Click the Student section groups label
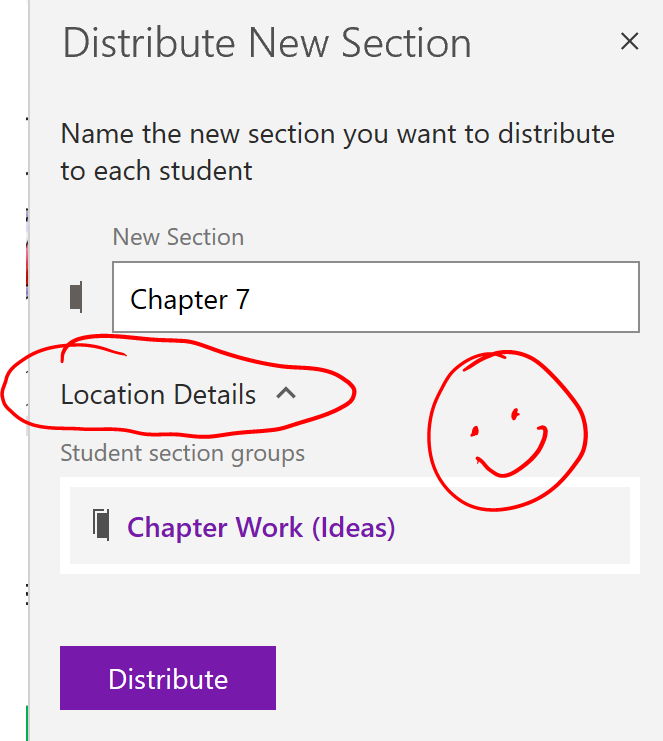 coord(182,454)
